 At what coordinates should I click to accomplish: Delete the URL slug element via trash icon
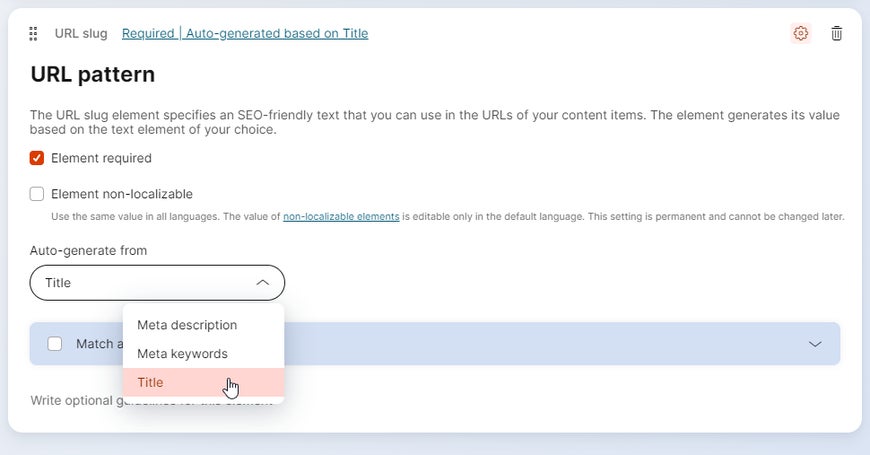pyautogui.click(x=837, y=33)
